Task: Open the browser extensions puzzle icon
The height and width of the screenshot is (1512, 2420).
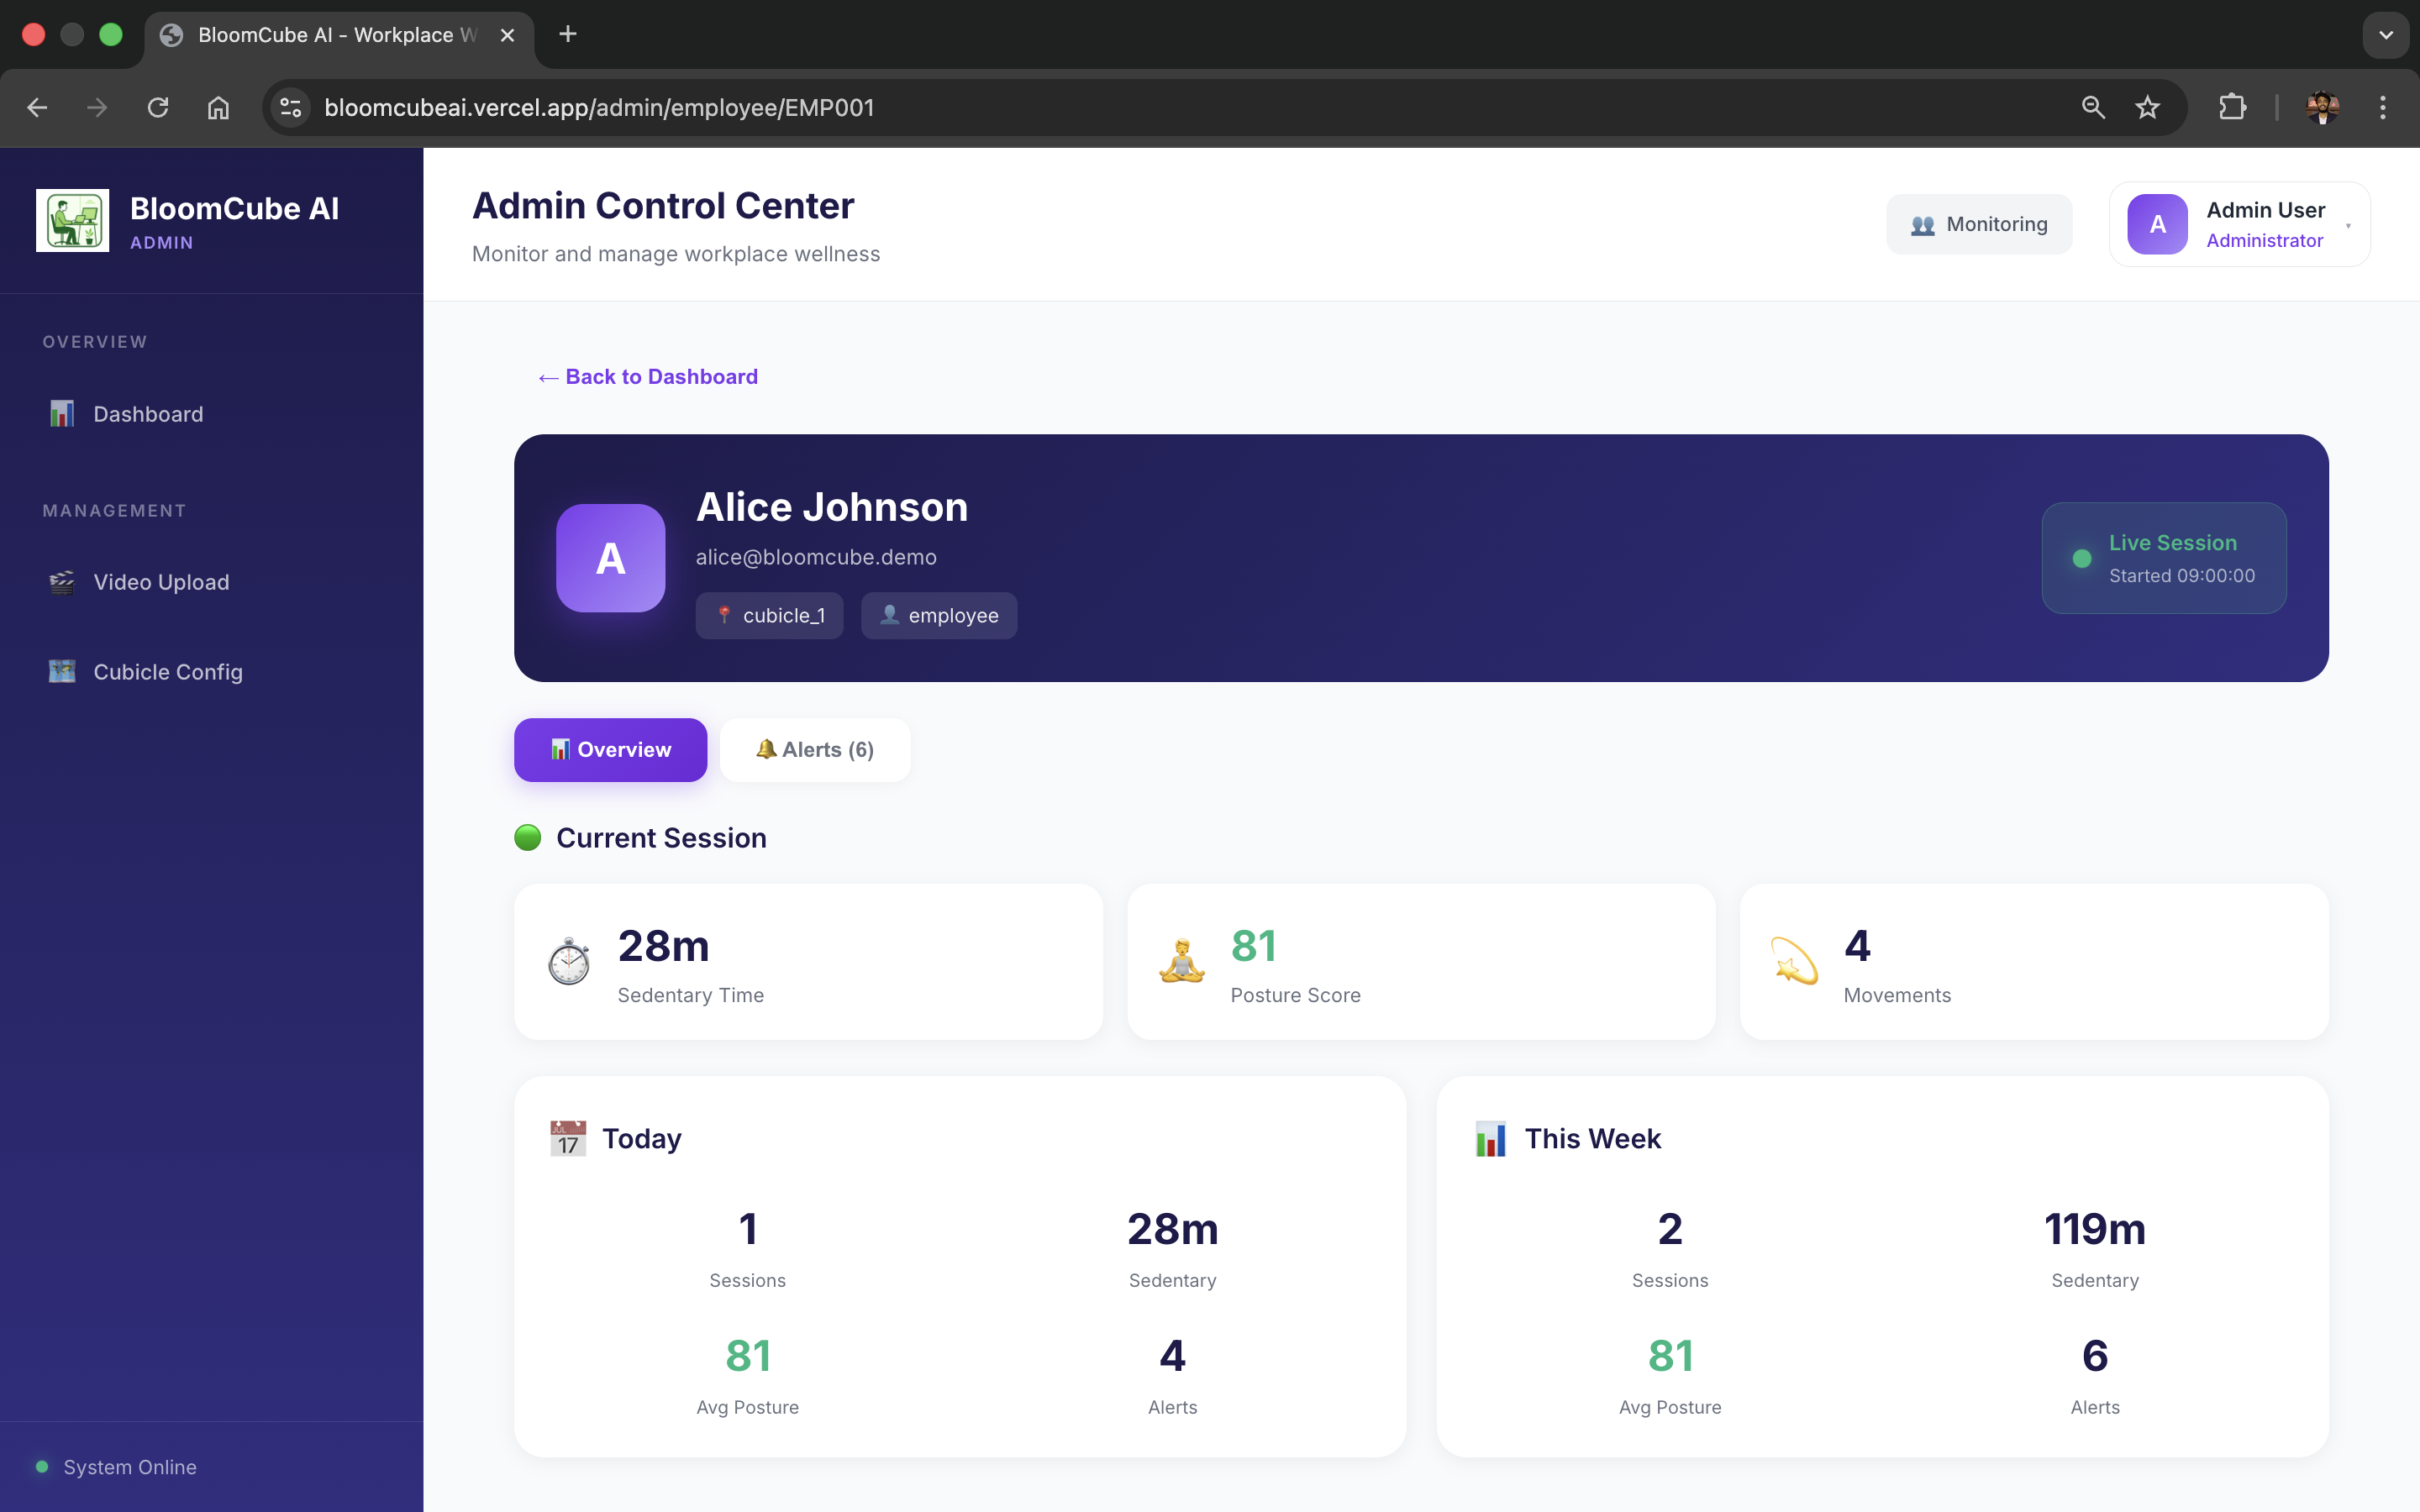Action: coord(2232,108)
